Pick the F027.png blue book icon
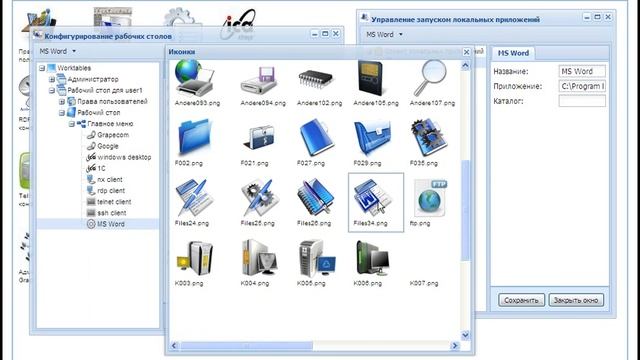Screen dimensions: 640x360 [x=317, y=137]
